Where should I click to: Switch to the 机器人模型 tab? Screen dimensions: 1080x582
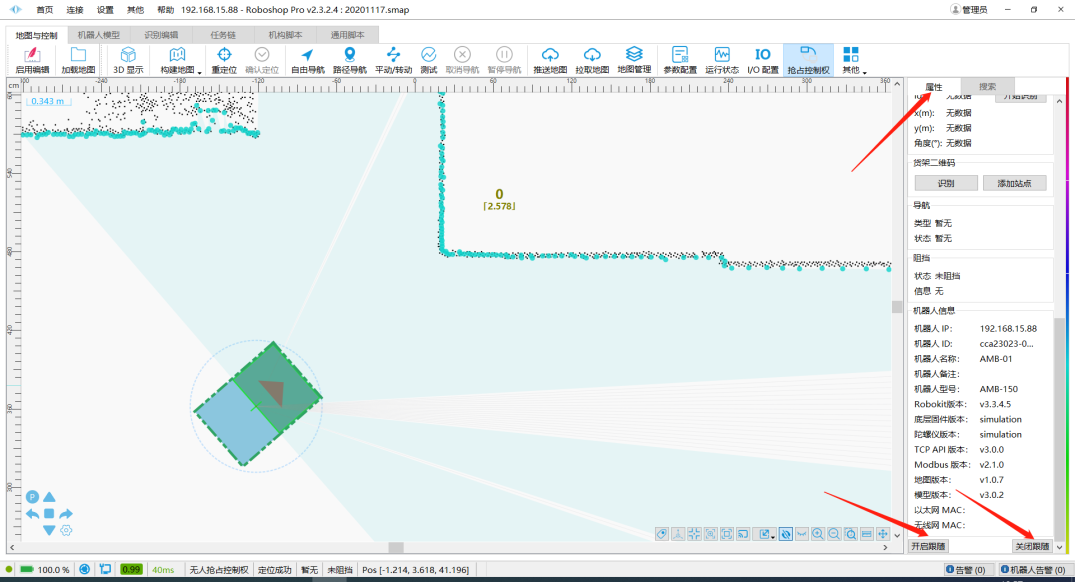click(x=98, y=34)
